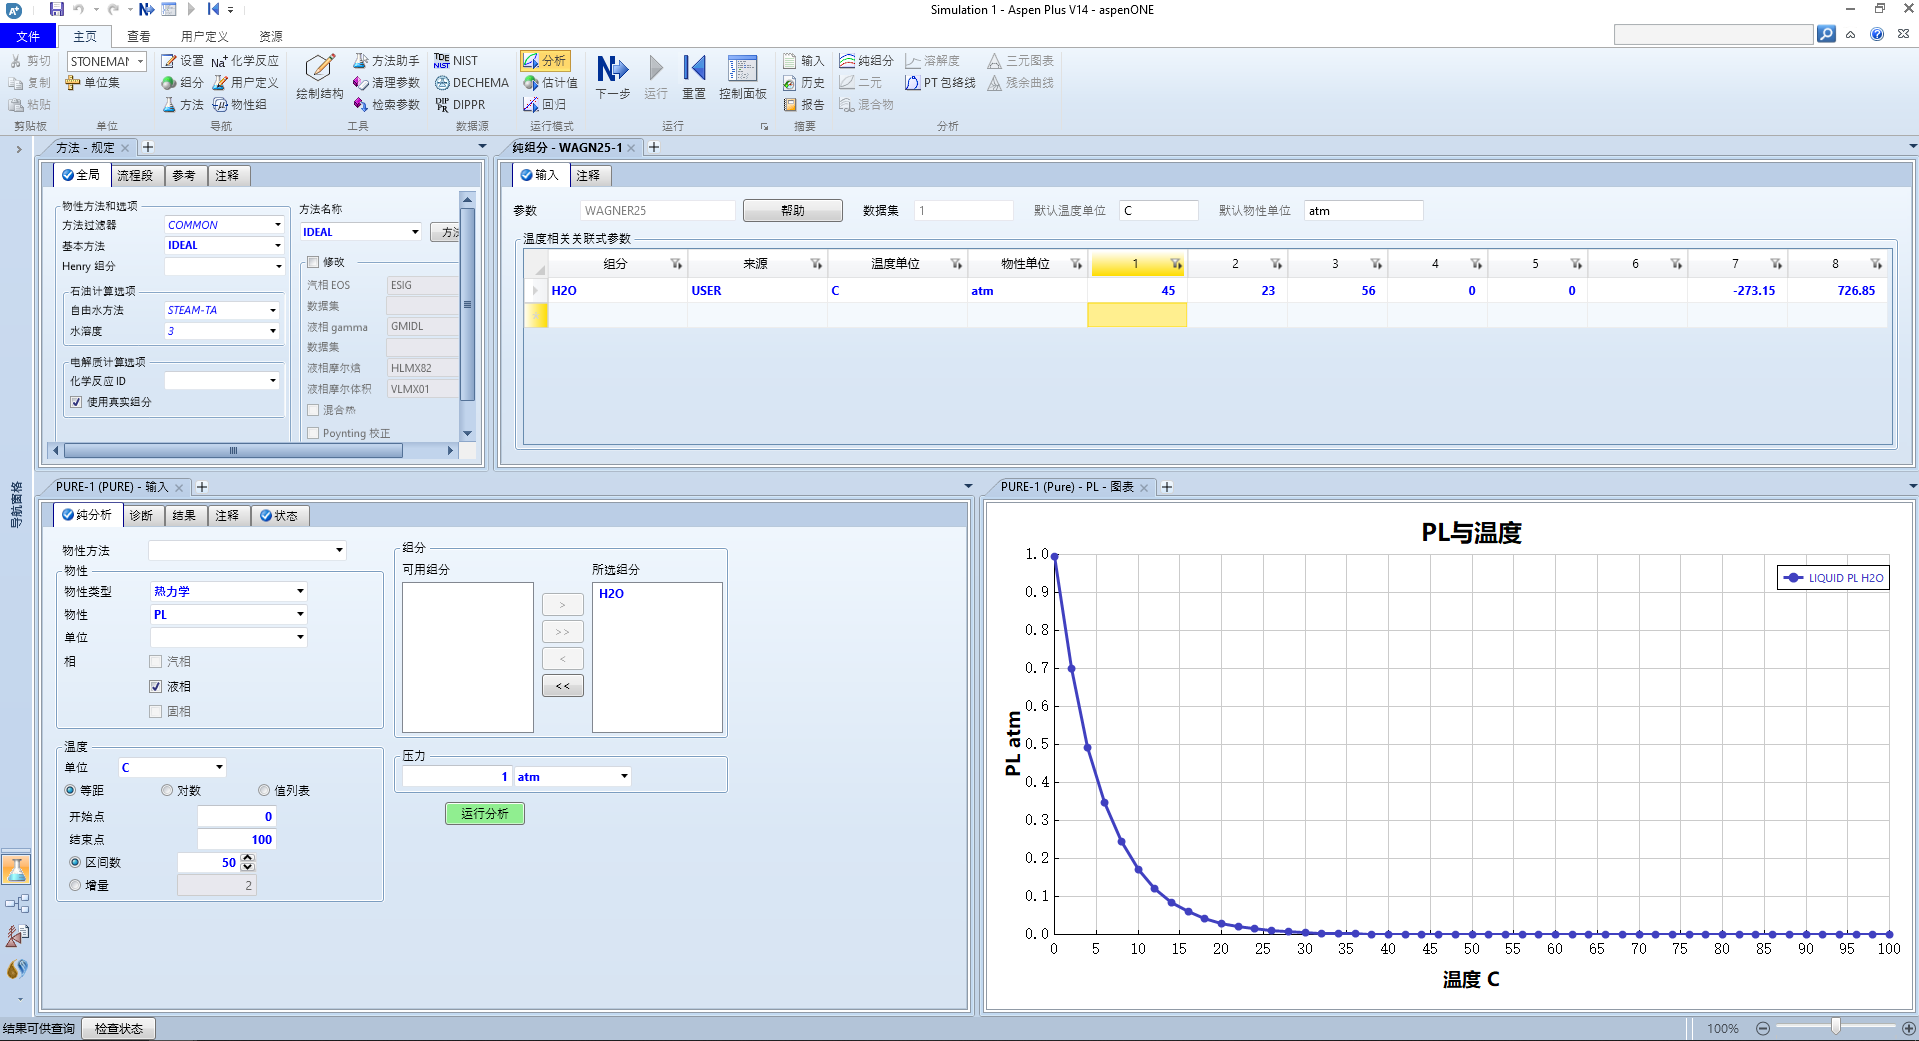Screen dimensions: 1919x1041
Task: Increase 区间数 with stepper up arrow
Action: (x=248, y=858)
